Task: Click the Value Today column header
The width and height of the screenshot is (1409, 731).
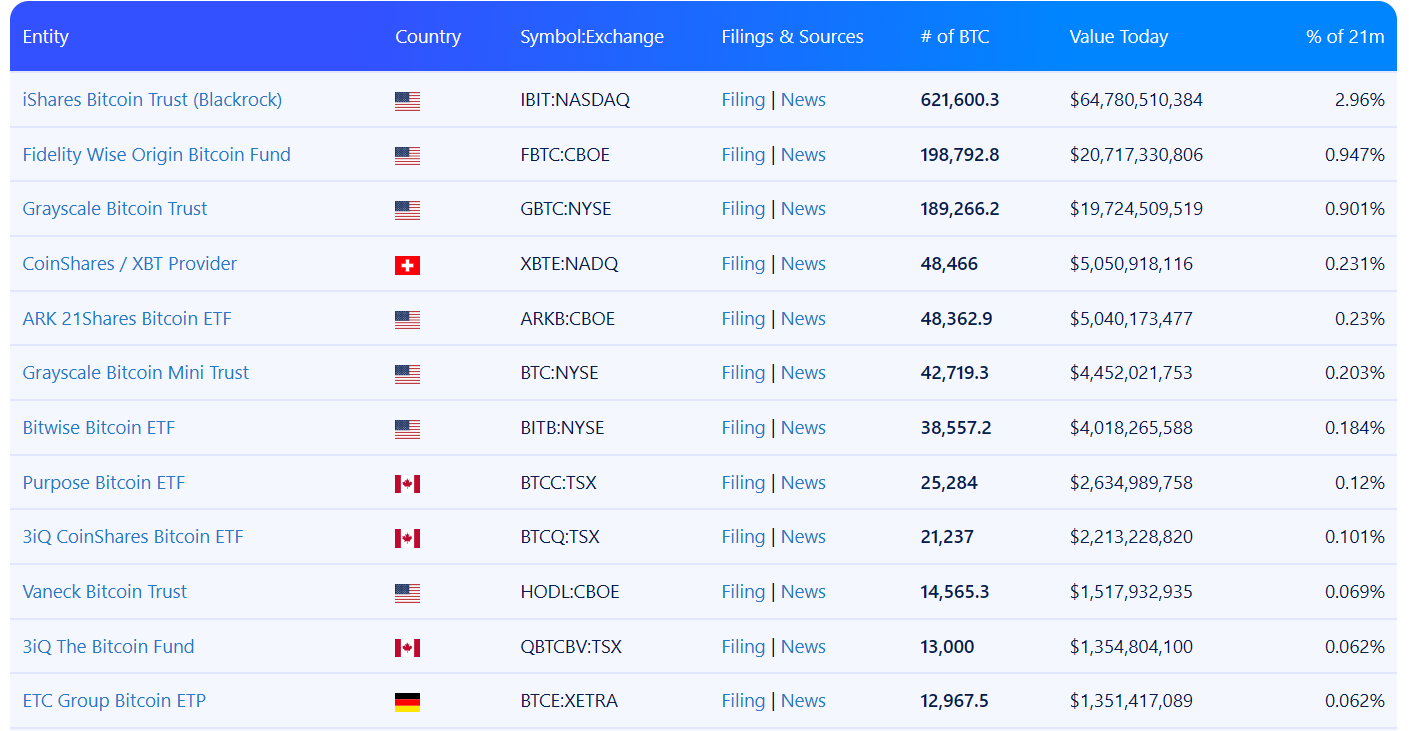Action: coord(1118,37)
